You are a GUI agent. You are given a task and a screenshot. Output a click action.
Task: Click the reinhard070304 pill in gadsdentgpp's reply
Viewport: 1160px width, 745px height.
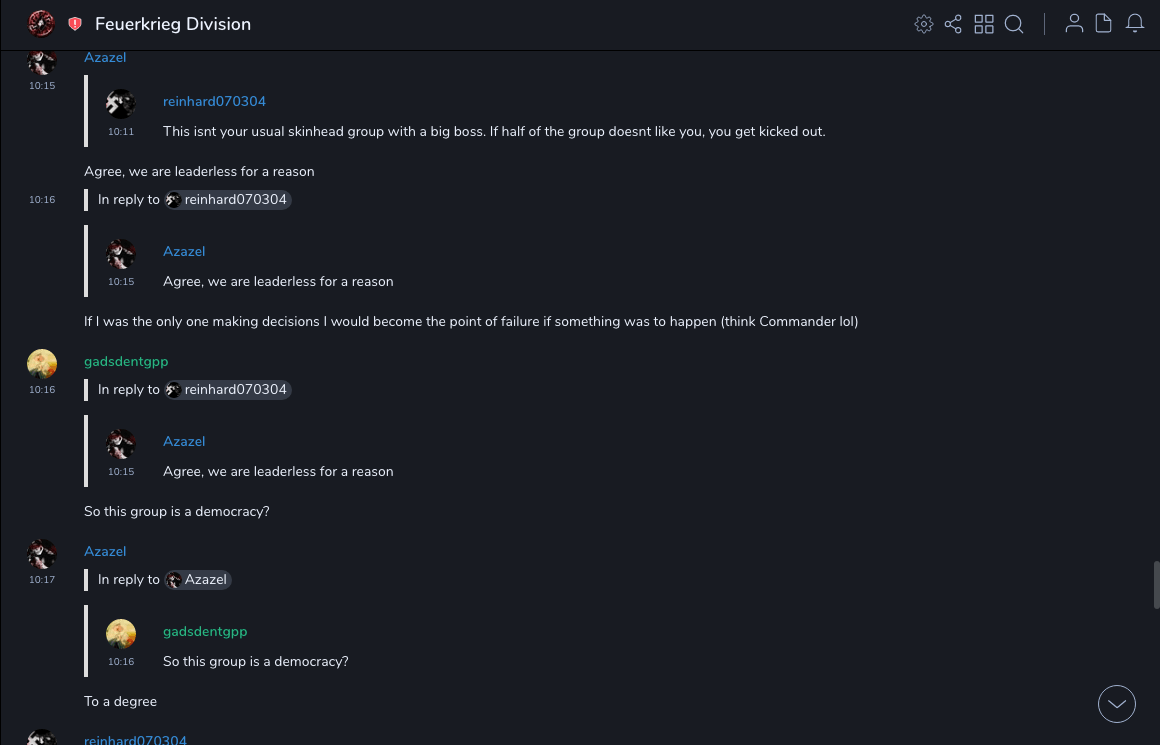point(228,390)
